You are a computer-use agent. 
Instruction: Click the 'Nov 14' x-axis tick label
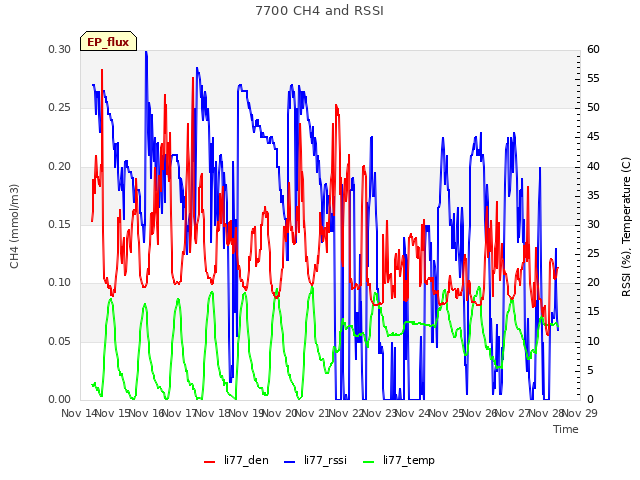(79, 413)
